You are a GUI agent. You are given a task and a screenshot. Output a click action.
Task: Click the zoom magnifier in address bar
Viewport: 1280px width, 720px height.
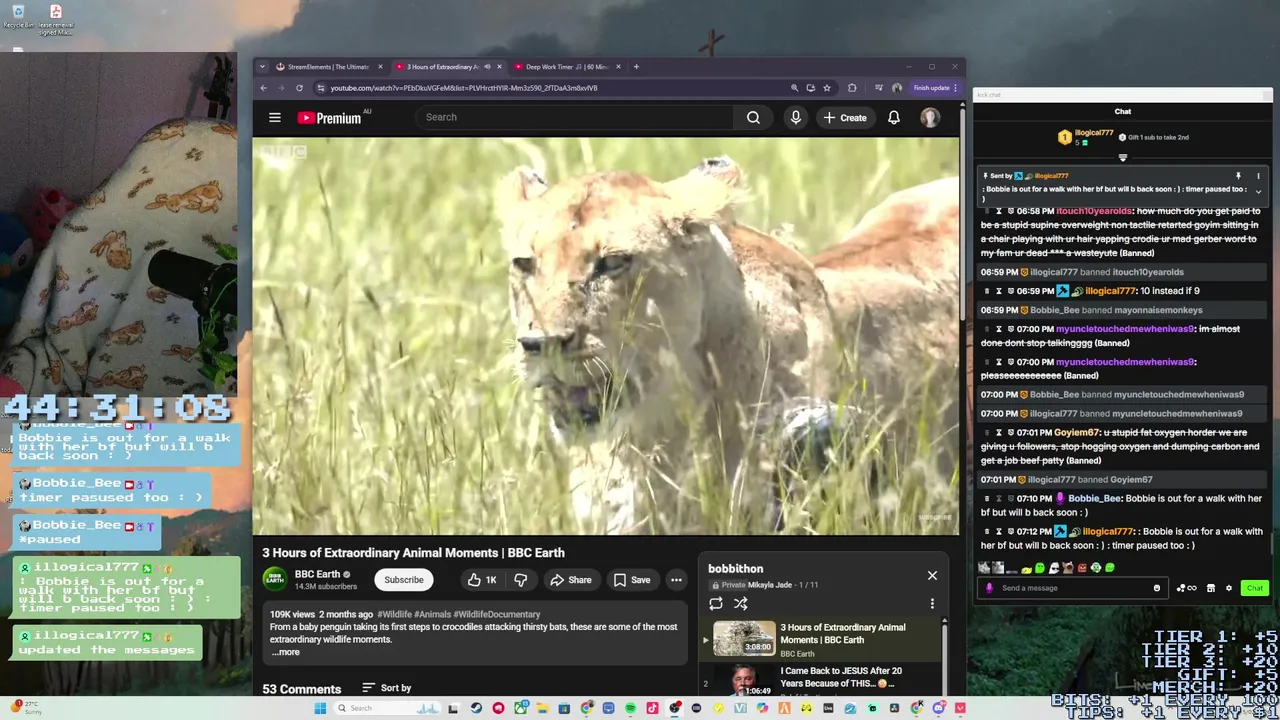(795, 88)
